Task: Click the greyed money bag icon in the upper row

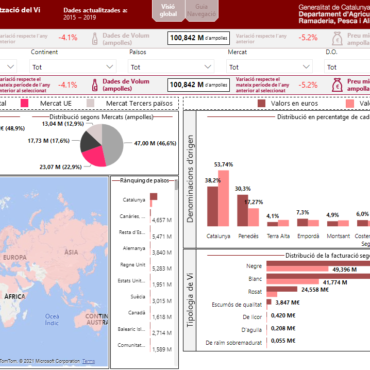Action: [x=337, y=39]
